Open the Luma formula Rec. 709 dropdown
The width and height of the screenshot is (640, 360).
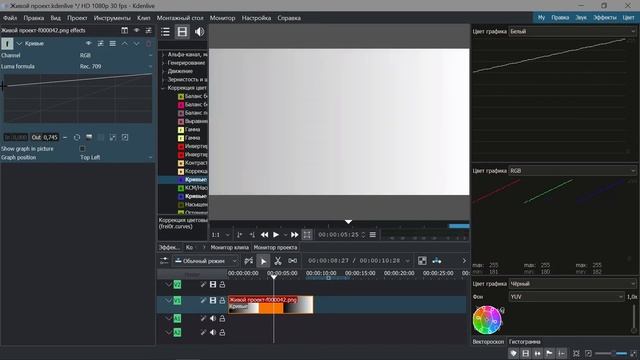coord(116,66)
